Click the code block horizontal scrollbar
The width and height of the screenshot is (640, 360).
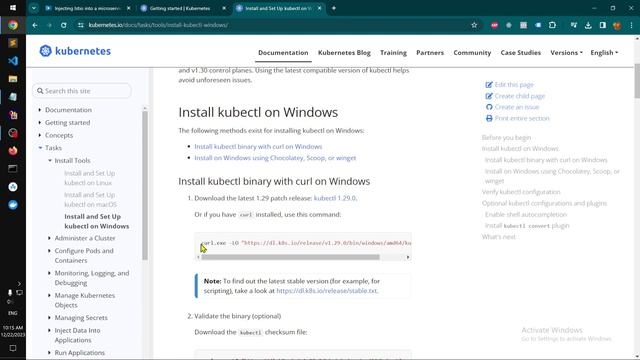tap(290, 257)
